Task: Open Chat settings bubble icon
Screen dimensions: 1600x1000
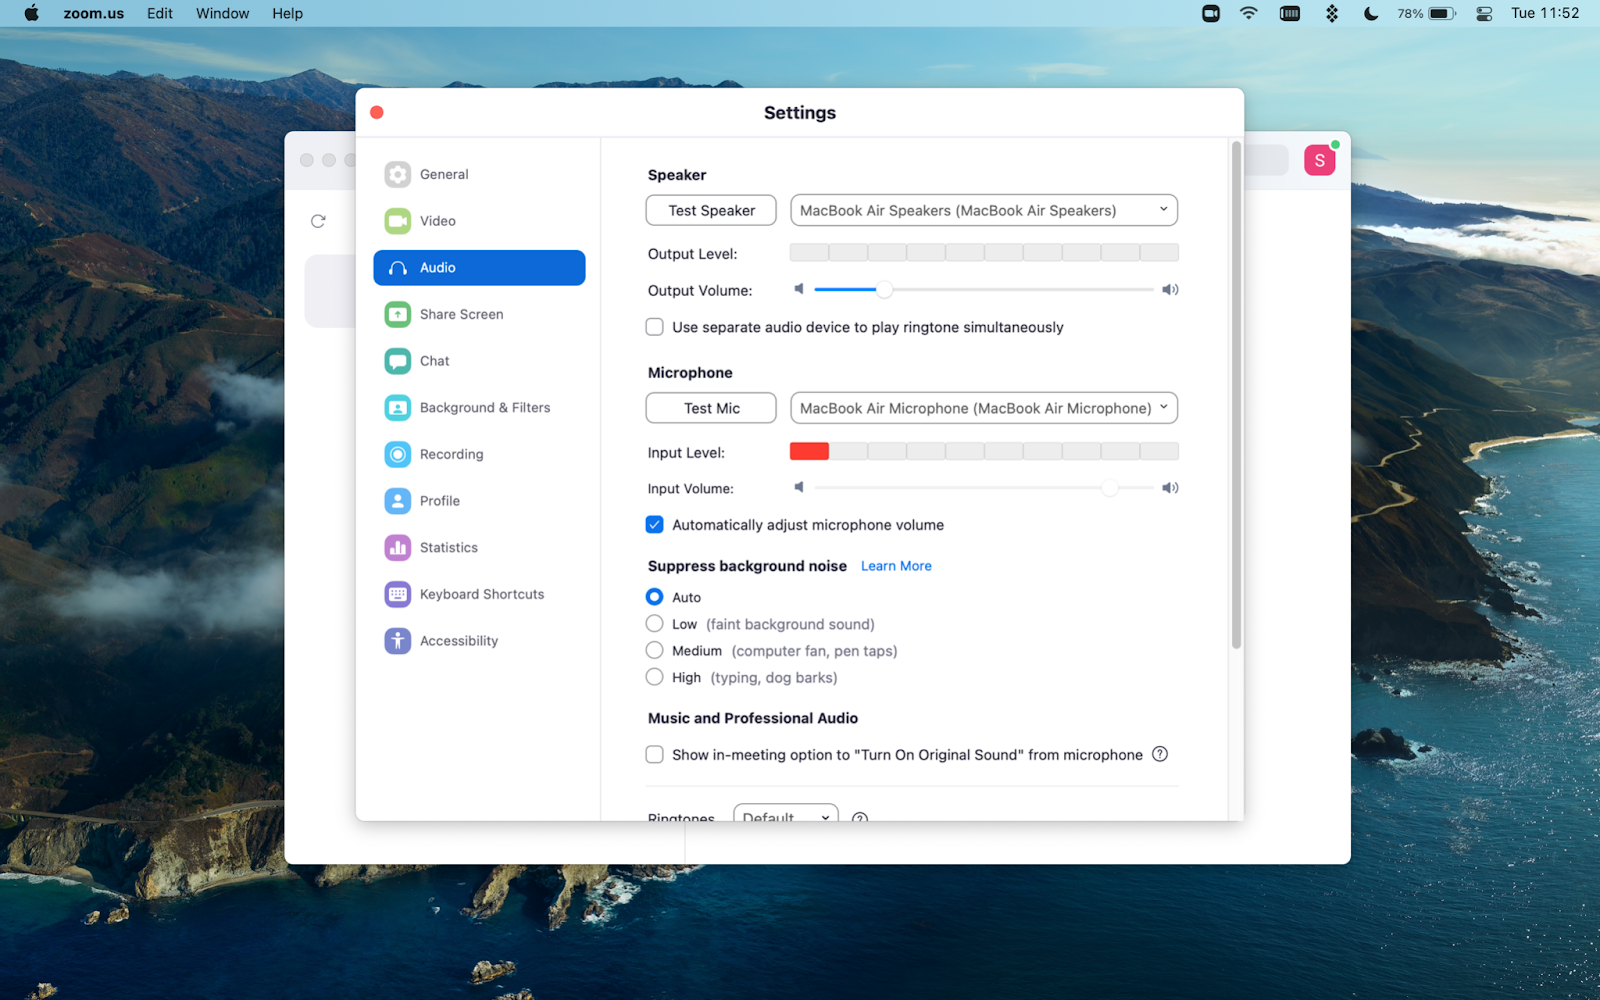Action: pos(397,361)
